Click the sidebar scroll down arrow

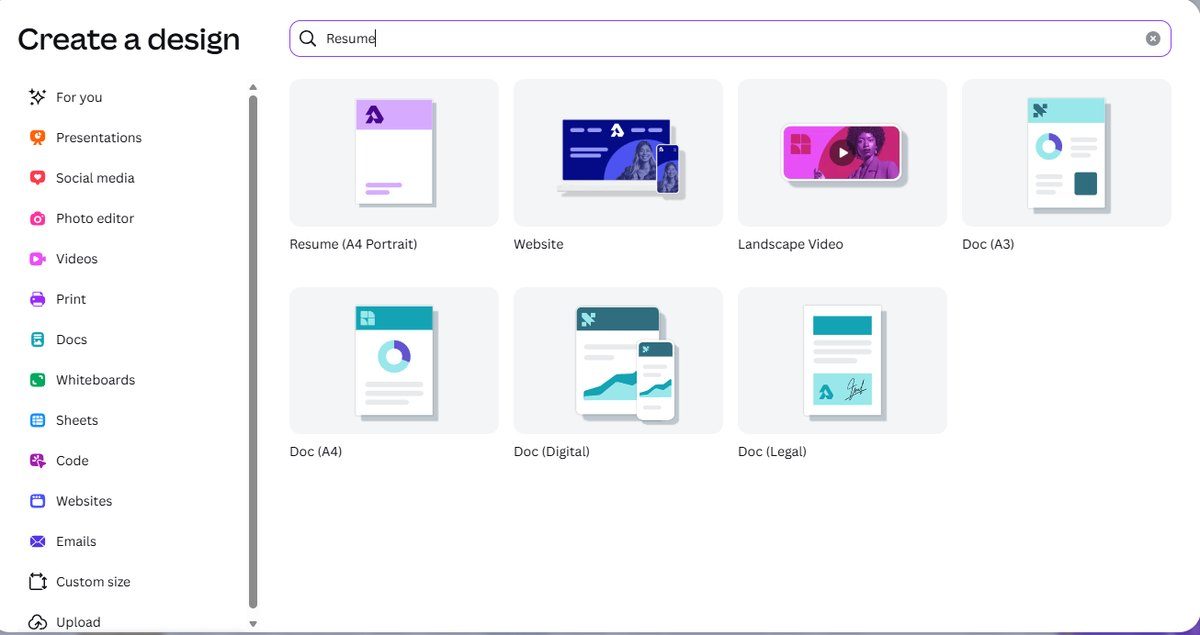(253, 624)
